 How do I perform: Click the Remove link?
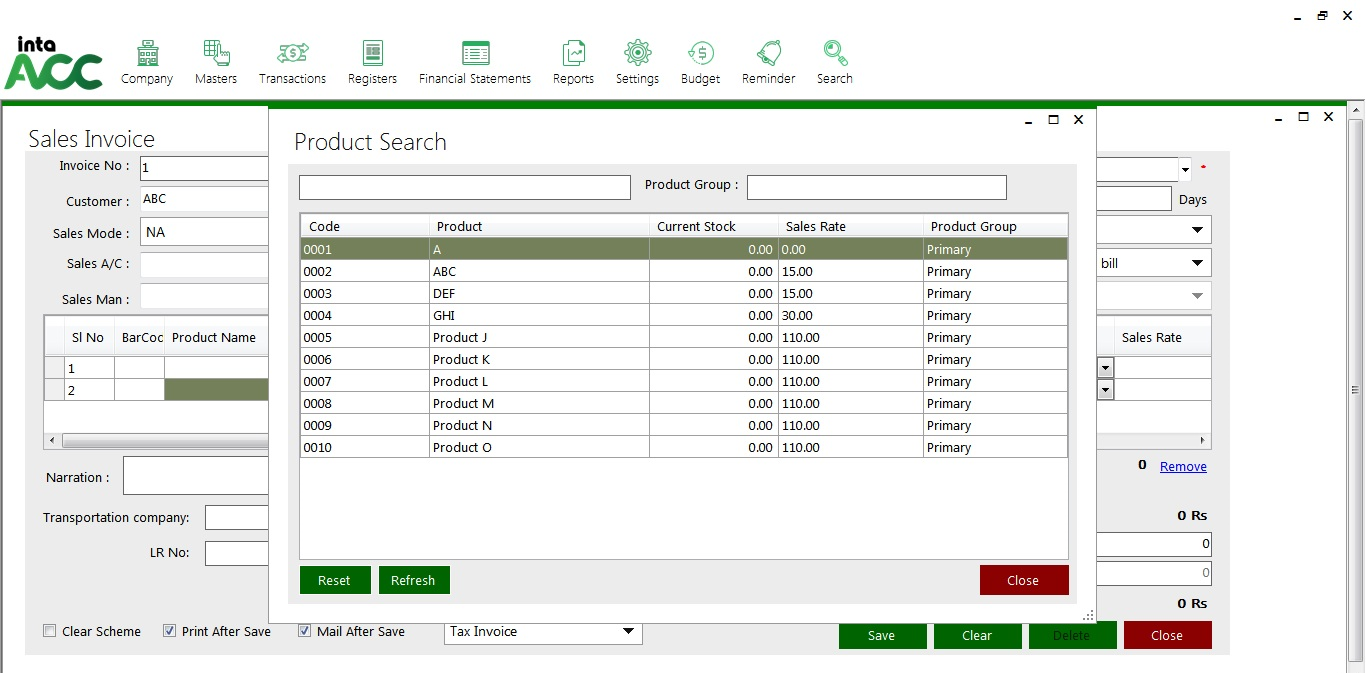(1183, 467)
